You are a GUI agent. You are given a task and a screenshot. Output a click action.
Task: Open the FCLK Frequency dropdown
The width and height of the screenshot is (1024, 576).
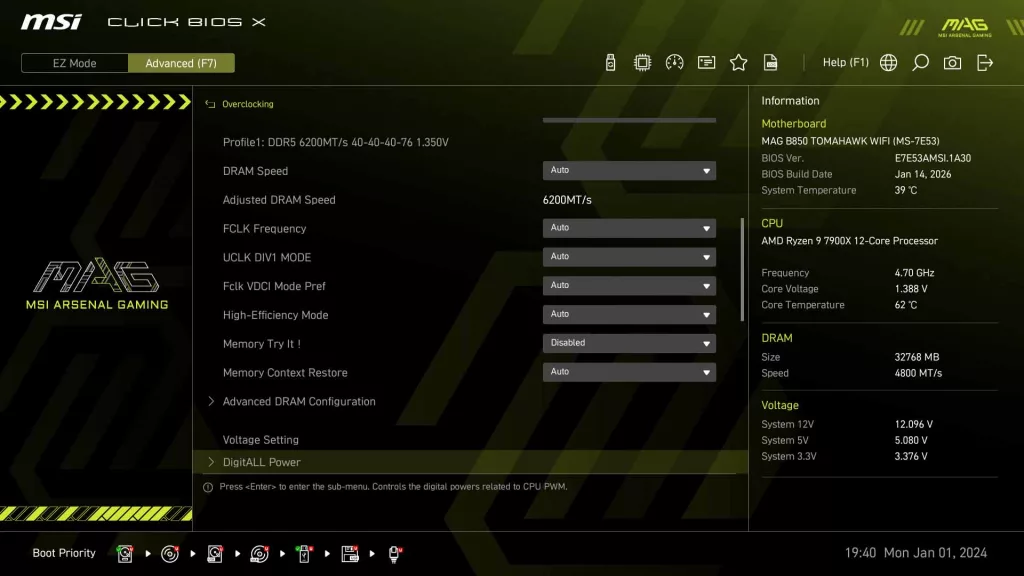click(628, 228)
